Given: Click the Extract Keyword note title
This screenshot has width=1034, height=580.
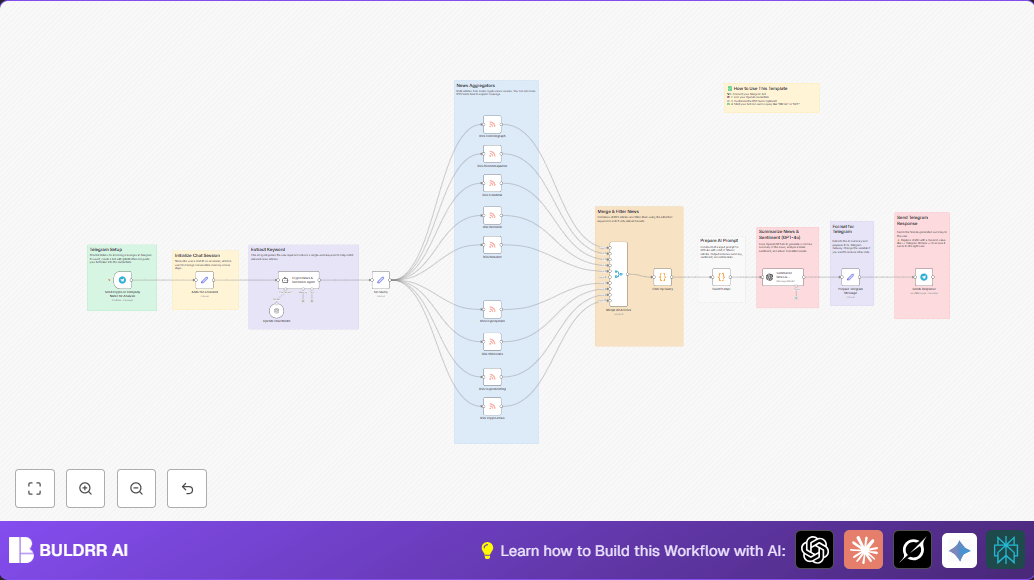Looking at the screenshot, I should point(268,250).
